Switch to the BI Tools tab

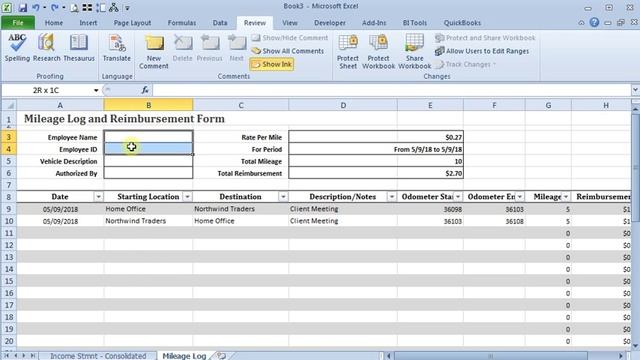414,23
